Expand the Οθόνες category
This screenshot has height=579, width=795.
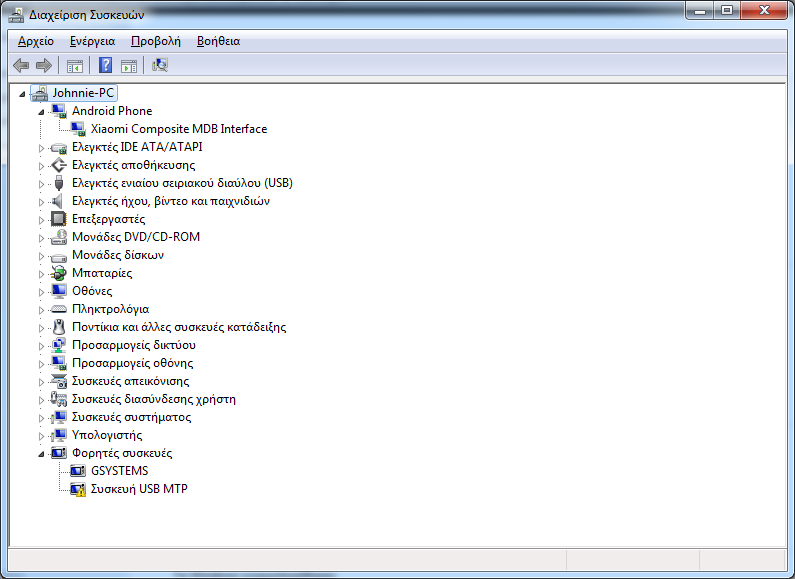[41, 291]
